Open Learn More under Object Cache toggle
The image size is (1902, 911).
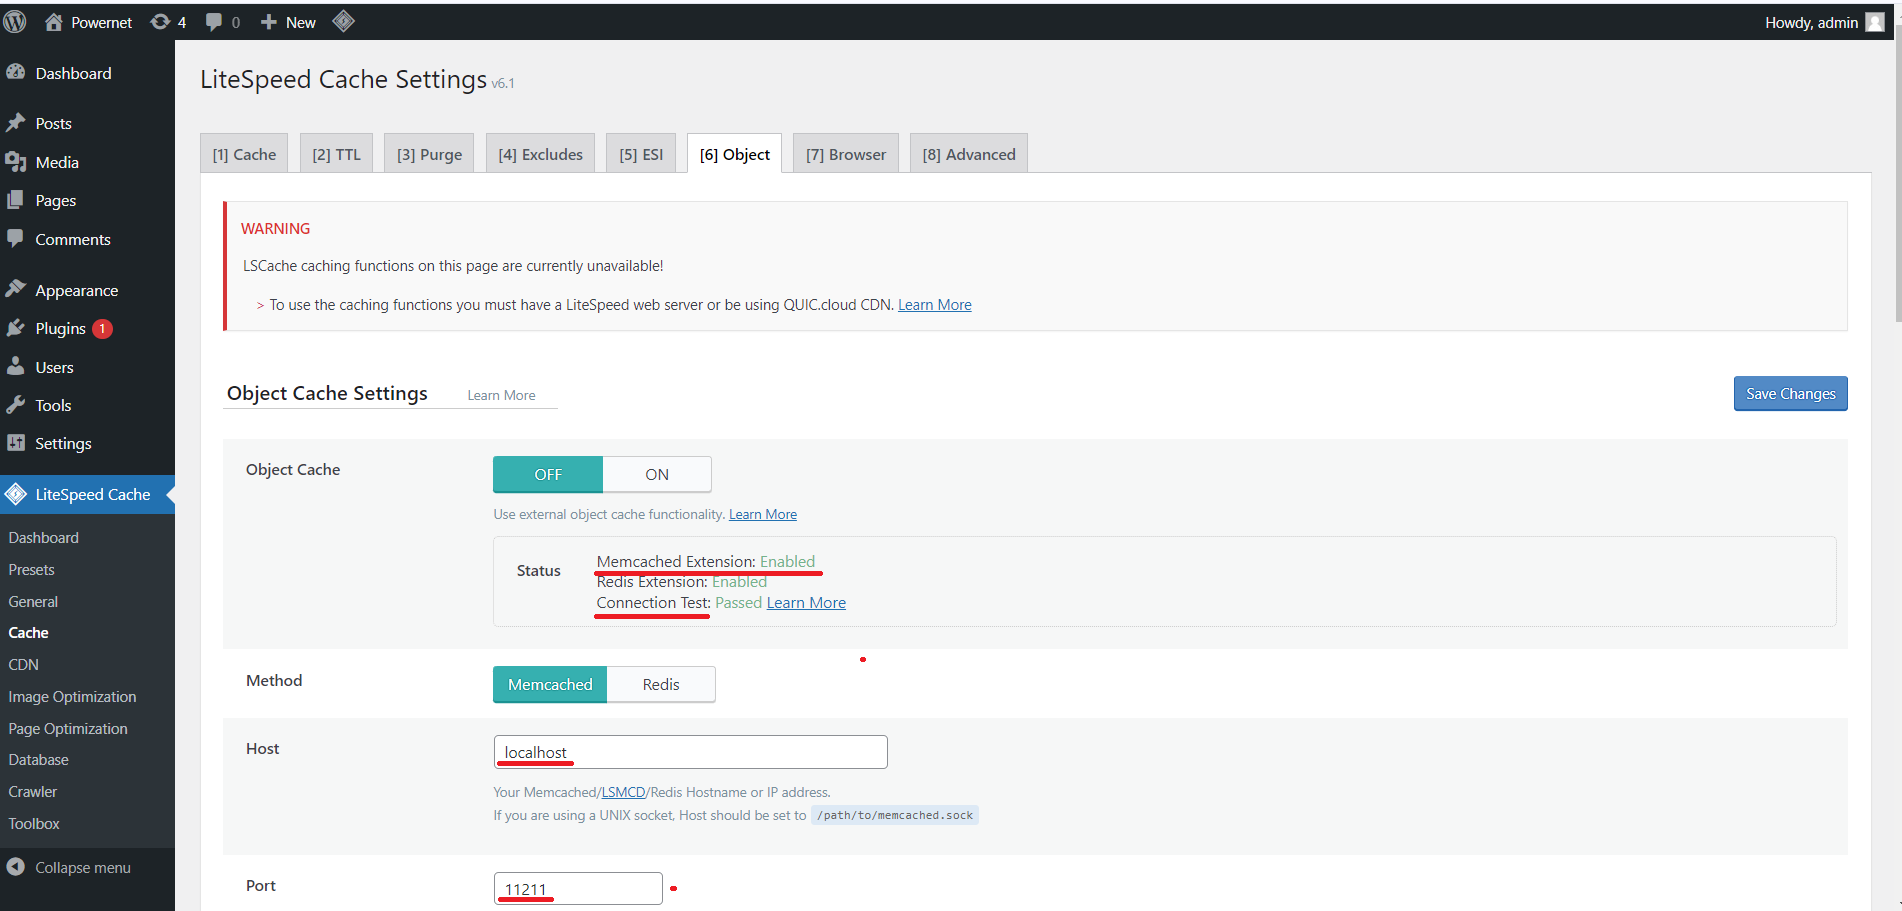point(762,514)
